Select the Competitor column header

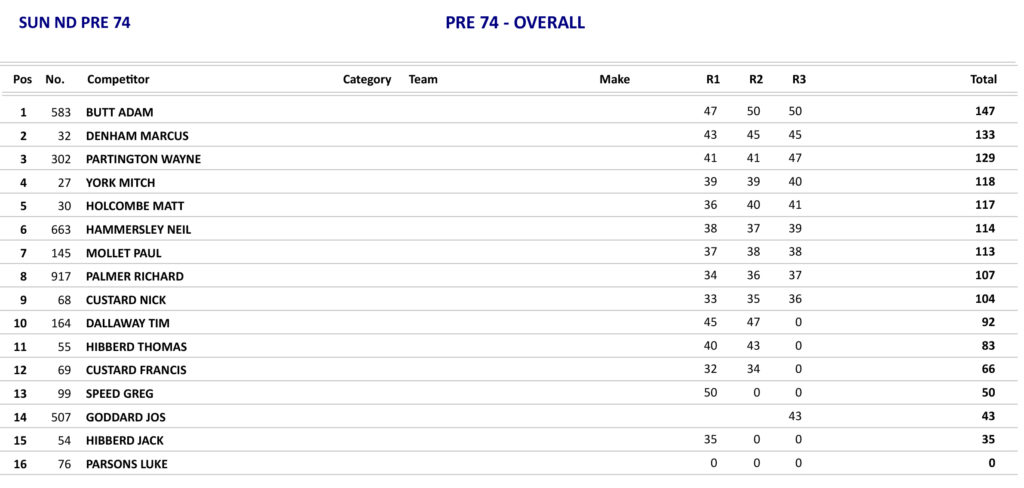click(x=118, y=79)
